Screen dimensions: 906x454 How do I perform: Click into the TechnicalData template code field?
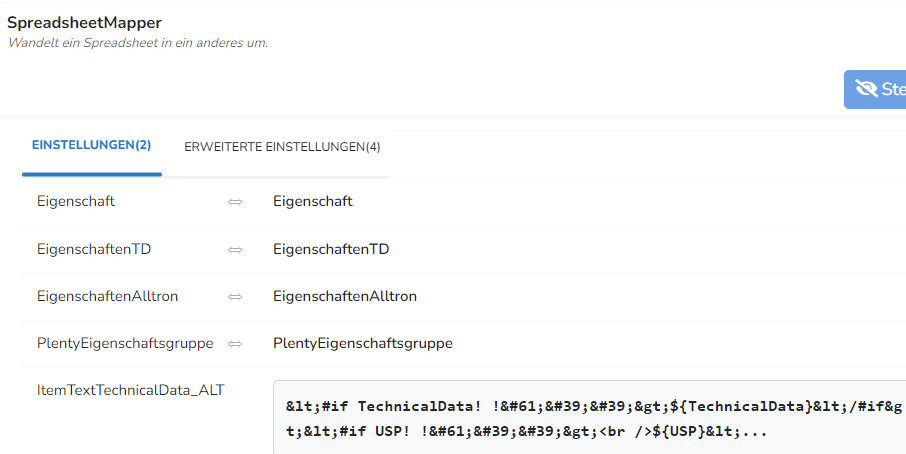pos(589,418)
